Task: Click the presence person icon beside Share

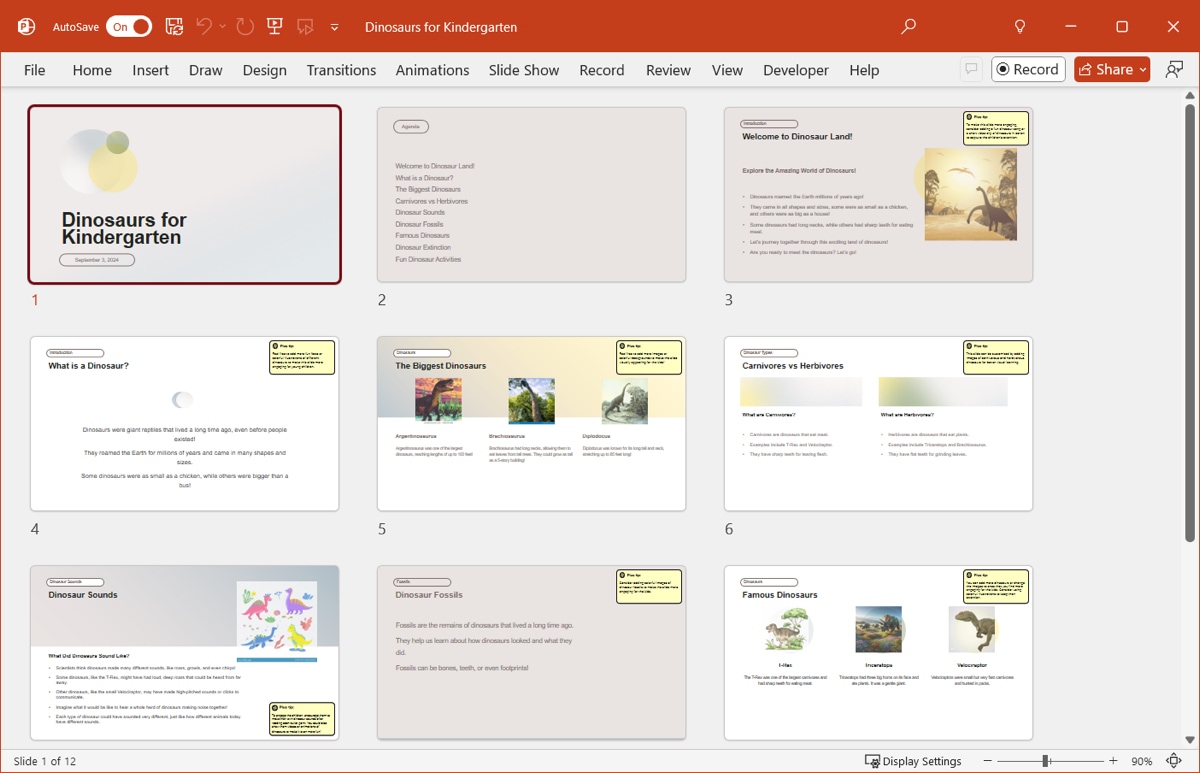Action: [x=1174, y=69]
